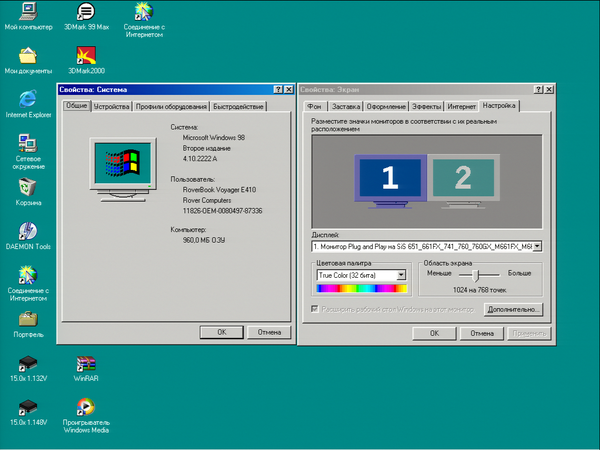
Task: Select monitor 2 in display arrangement
Action: 463,181
